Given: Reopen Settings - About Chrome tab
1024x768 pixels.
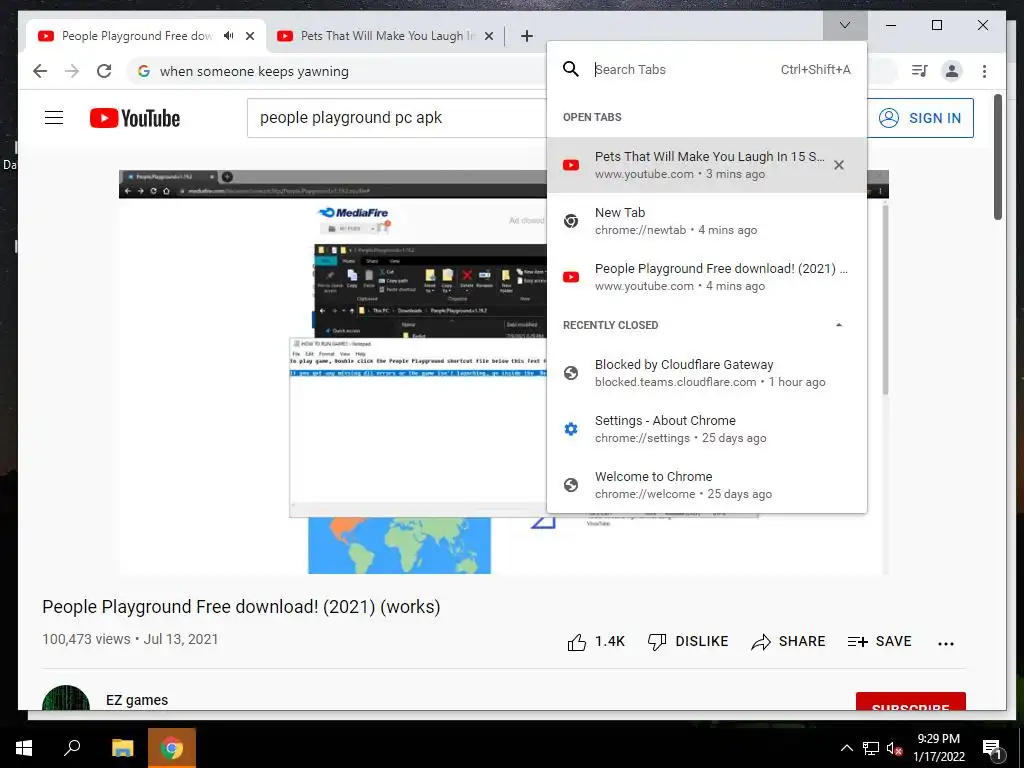Looking at the screenshot, I should [x=707, y=429].
